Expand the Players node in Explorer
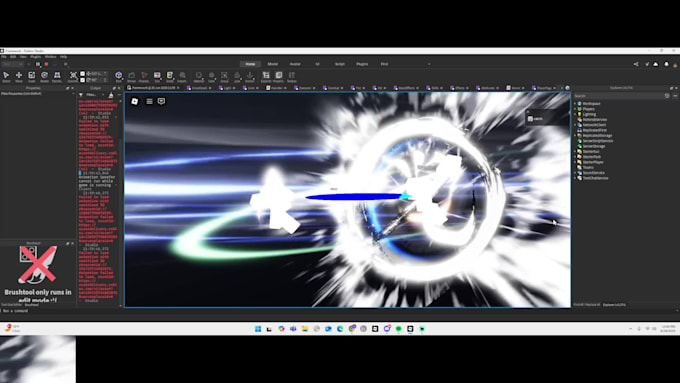The image size is (680, 383). coord(575,109)
